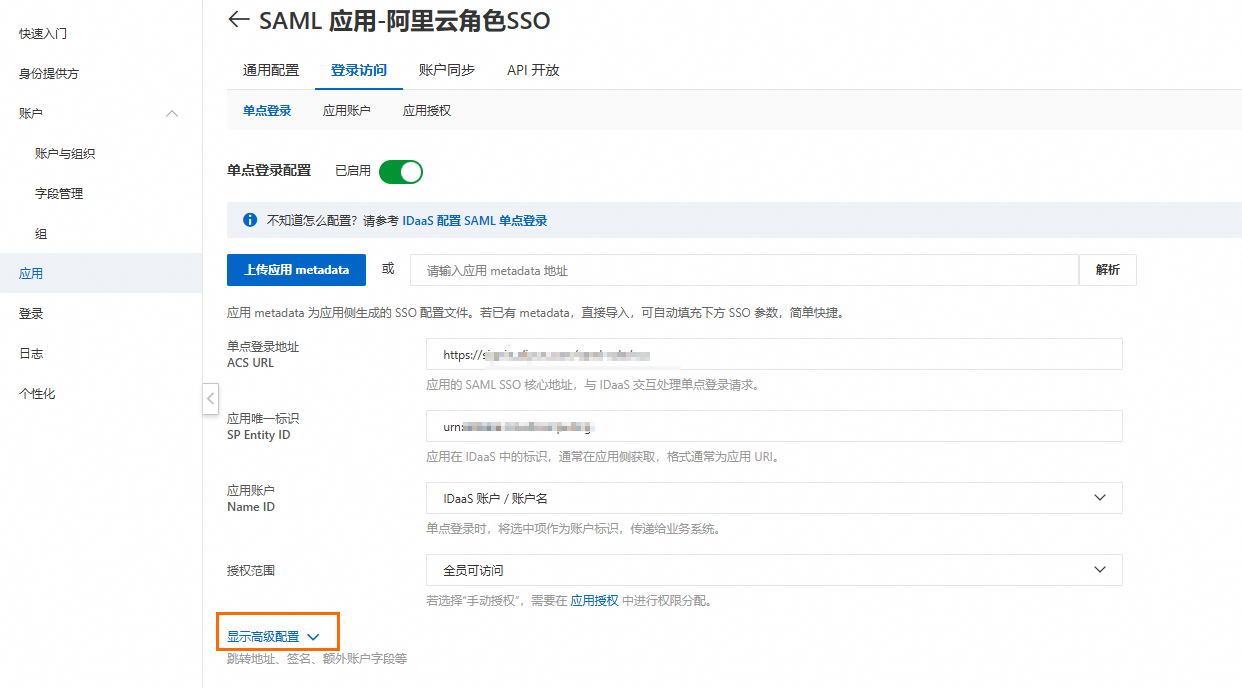Screen dimensions: 1242x688
Task: Select 应用 in the sidebar
Action: point(101,273)
